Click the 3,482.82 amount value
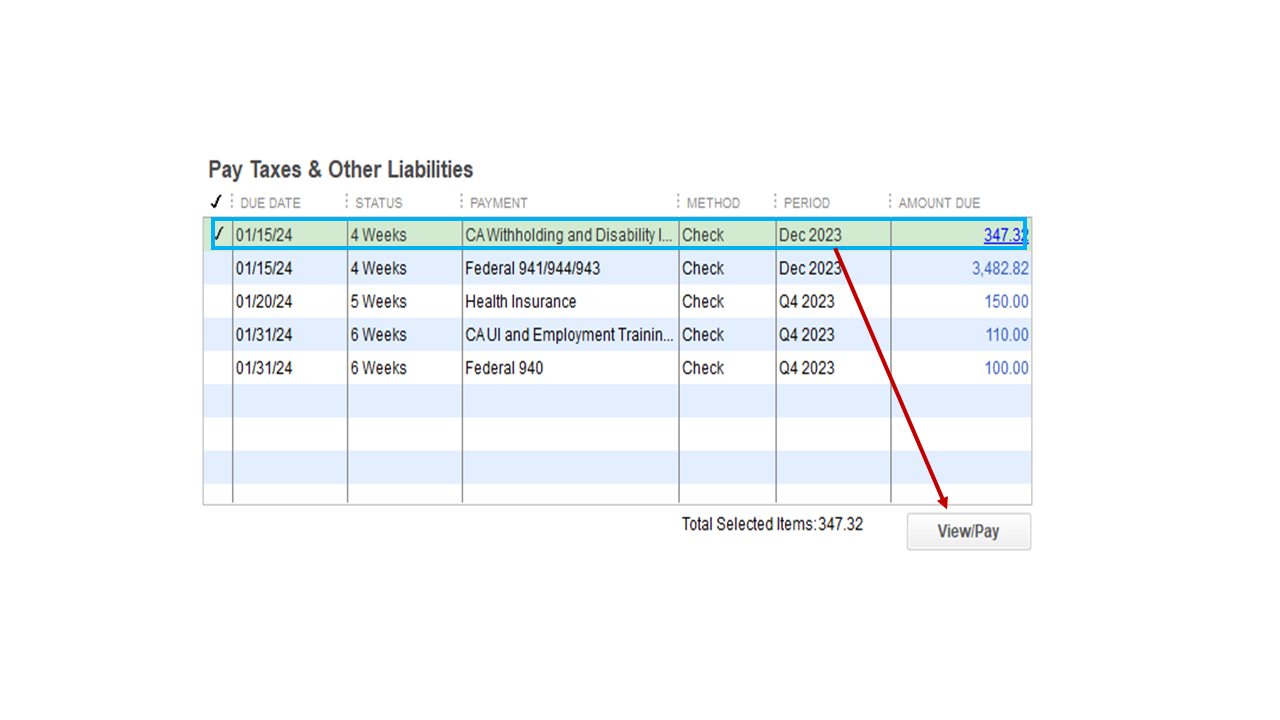This screenshot has height=720, width=1280. pos(1002,268)
